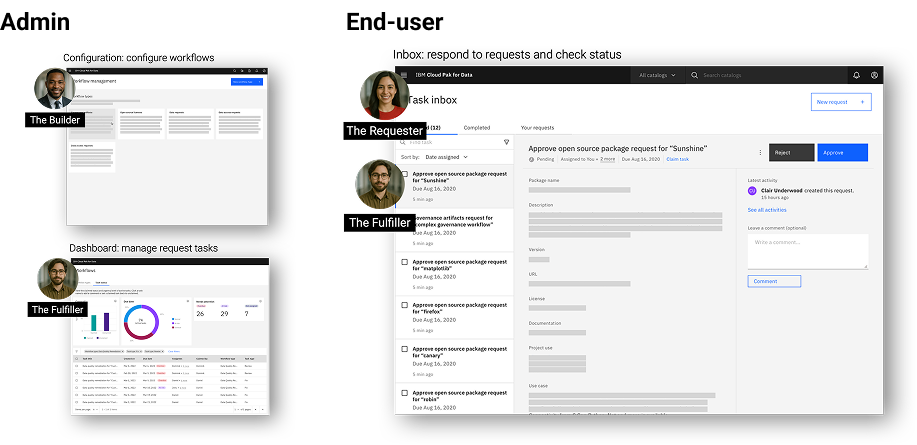Click the count 29 in the dashboard
917x445 pixels.
coord(224,314)
